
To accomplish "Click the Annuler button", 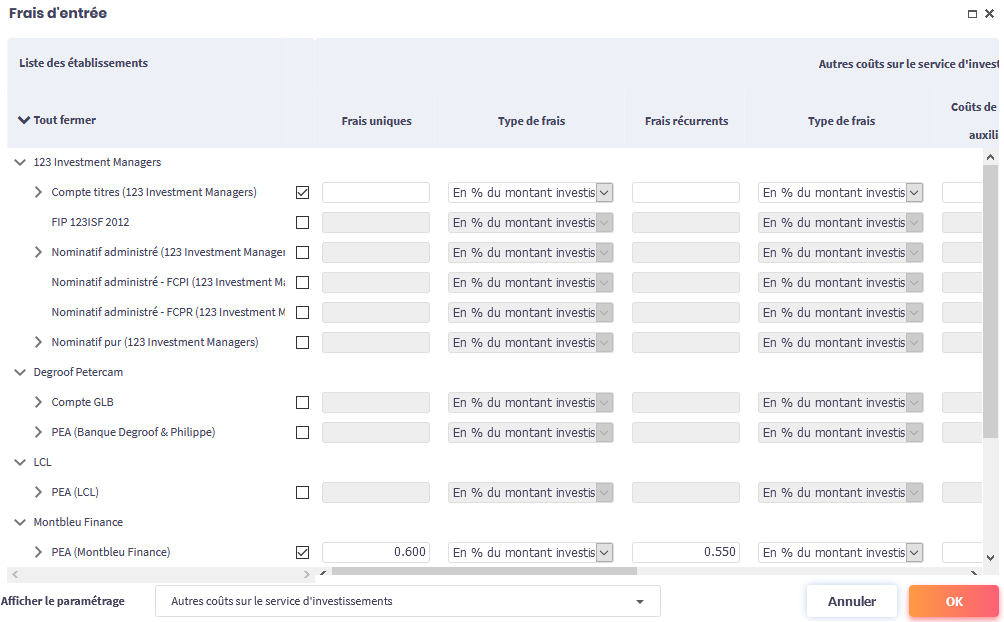I will pyautogui.click(x=851, y=601).
